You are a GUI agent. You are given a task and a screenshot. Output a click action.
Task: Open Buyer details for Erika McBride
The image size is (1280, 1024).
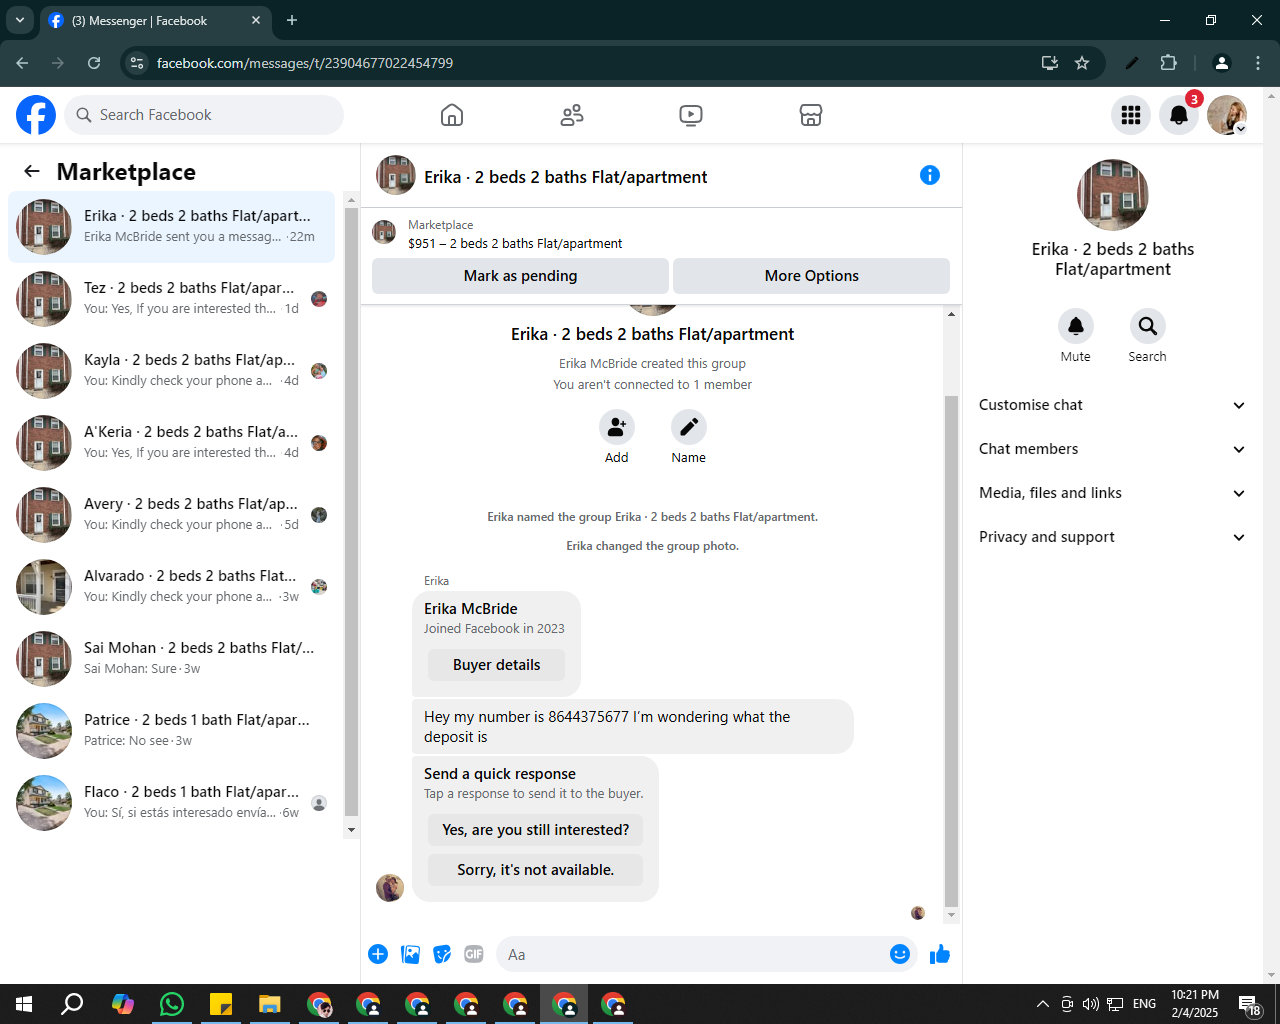point(496,665)
